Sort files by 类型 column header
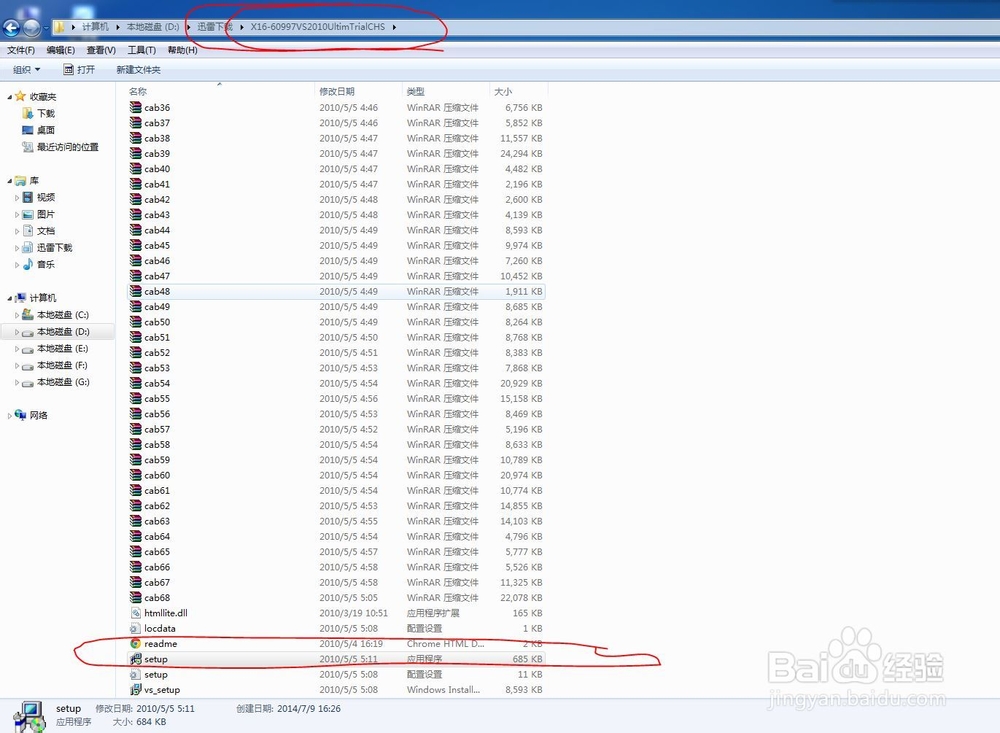1000x733 pixels. (x=446, y=91)
